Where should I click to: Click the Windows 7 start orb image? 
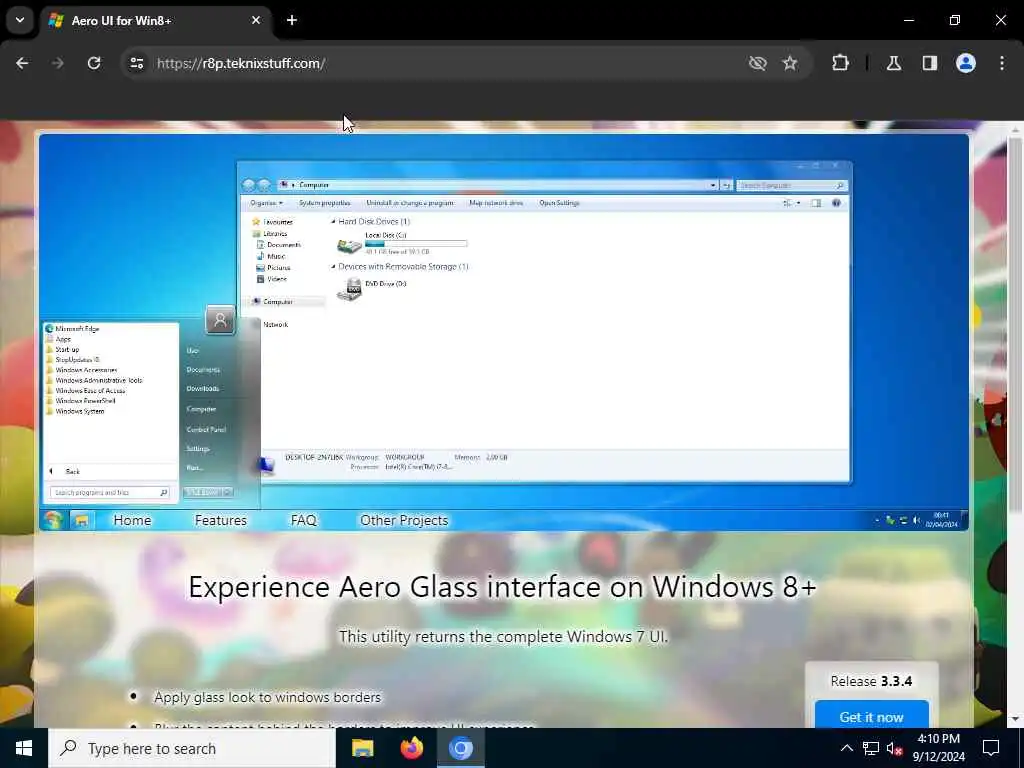pos(53,520)
